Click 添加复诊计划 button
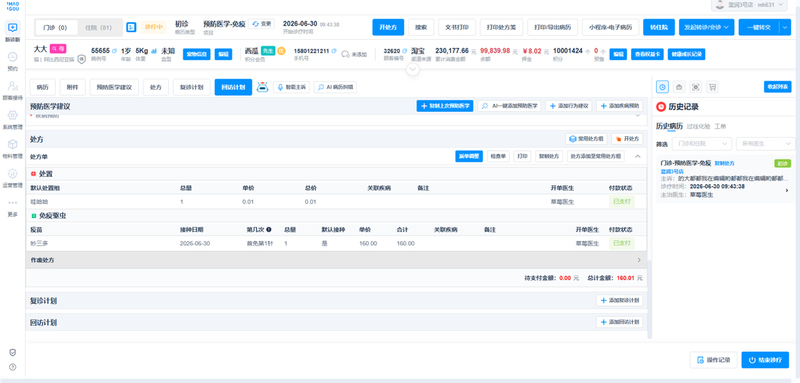The width and height of the screenshot is (800, 383). pyautogui.click(x=619, y=301)
